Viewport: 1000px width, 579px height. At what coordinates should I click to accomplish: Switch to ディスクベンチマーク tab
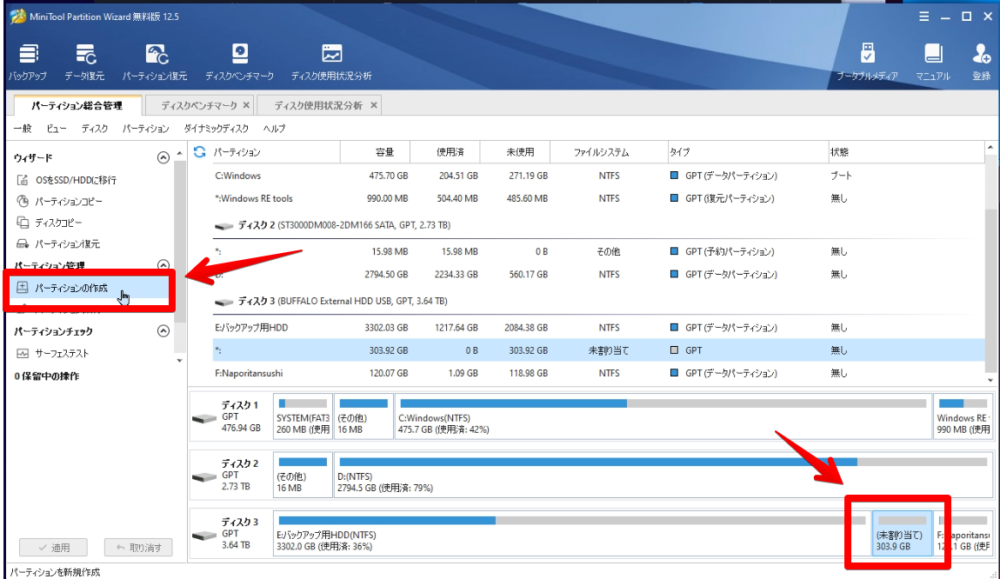[198, 105]
